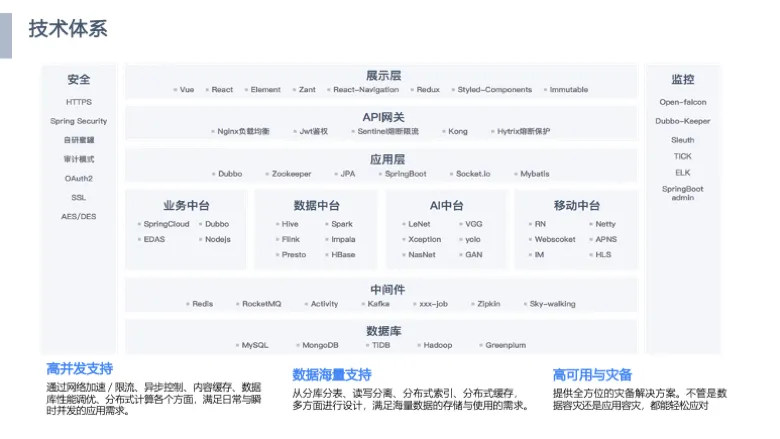Click the 'Open-falcon' entry
Viewport: 780px width, 439px height.
tap(682, 102)
